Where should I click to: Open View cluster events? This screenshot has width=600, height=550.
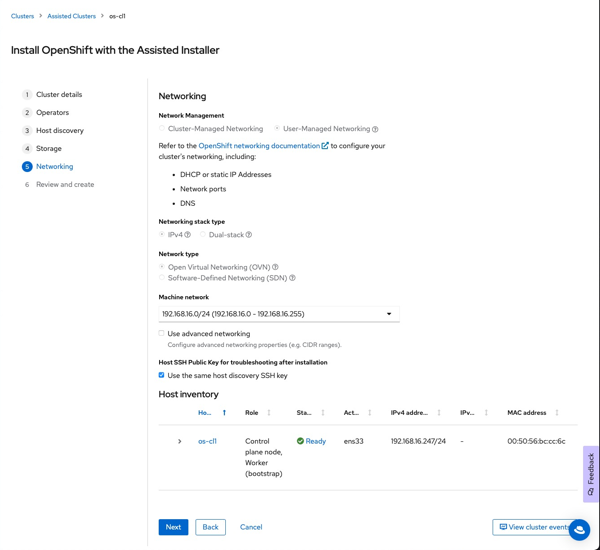pos(535,527)
